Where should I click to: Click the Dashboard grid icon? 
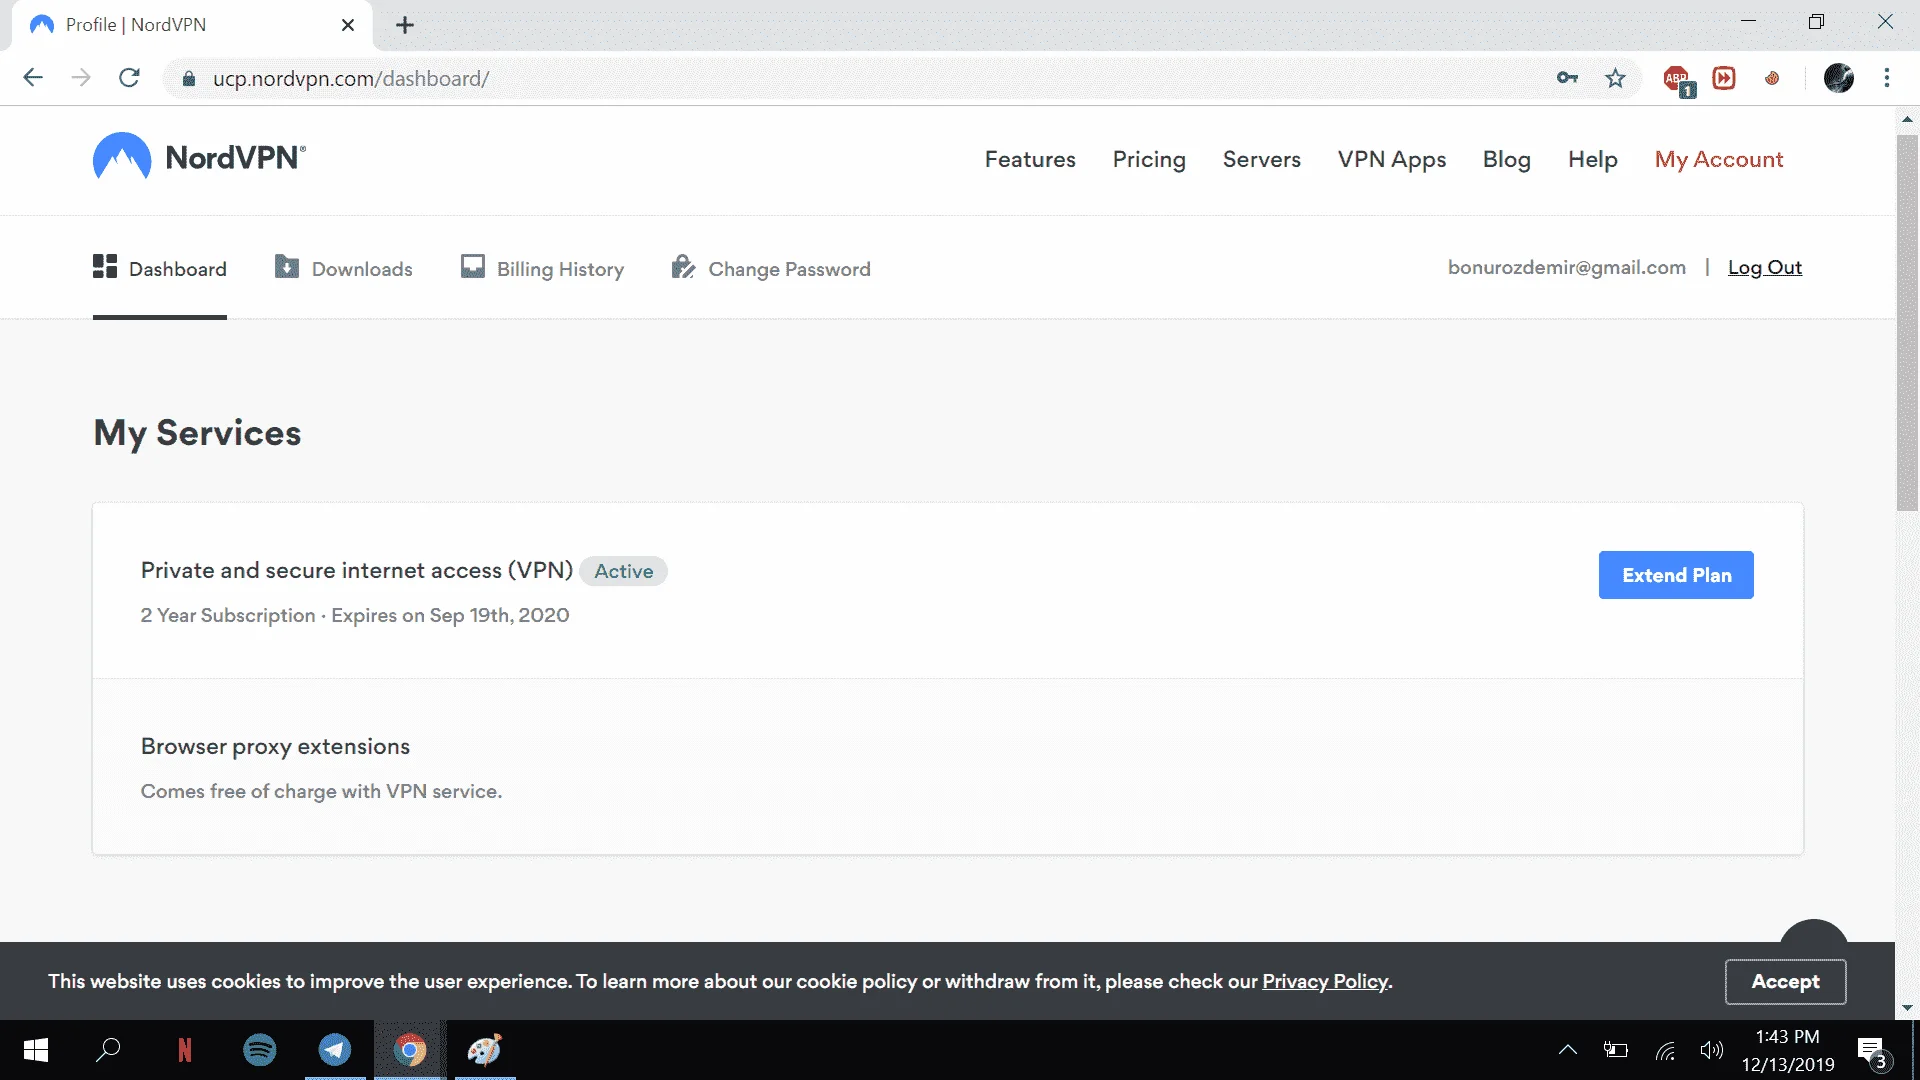(x=105, y=266)
